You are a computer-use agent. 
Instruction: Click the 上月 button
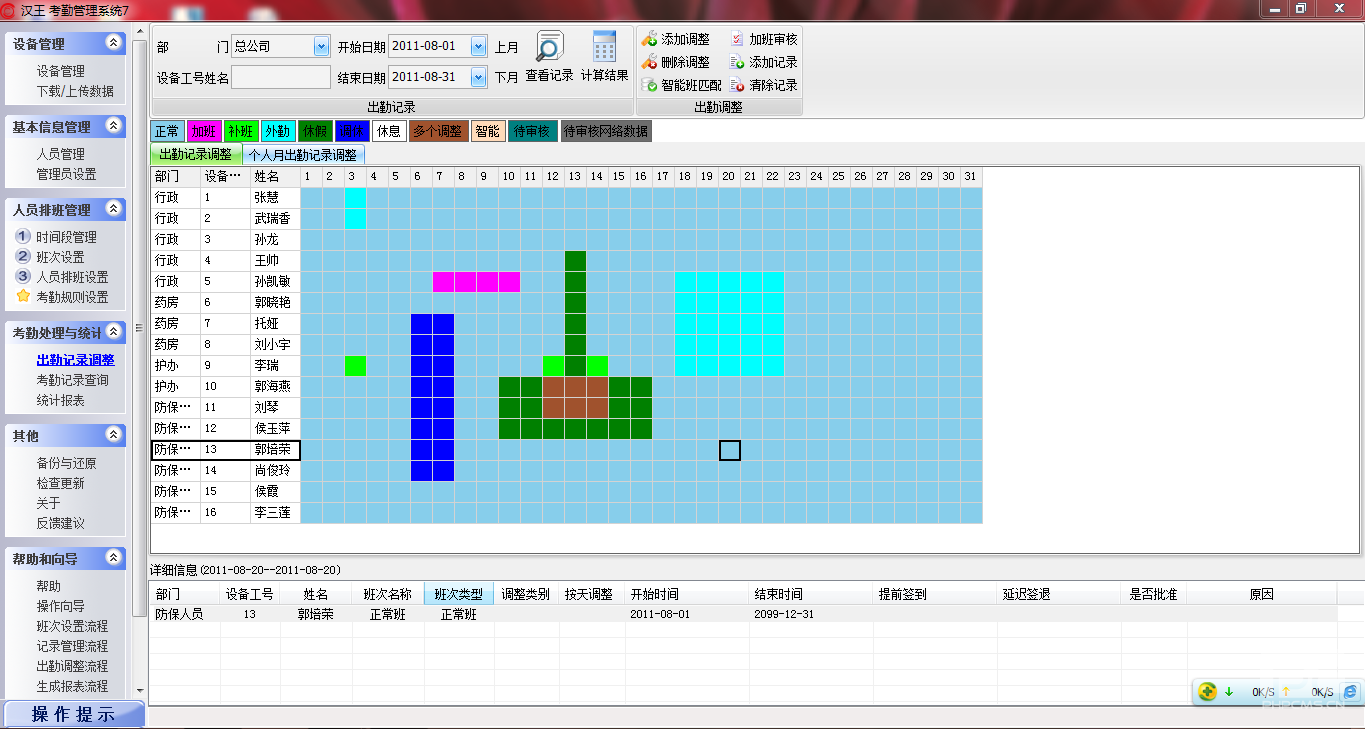pyautogui.click(x=507, y=47)
